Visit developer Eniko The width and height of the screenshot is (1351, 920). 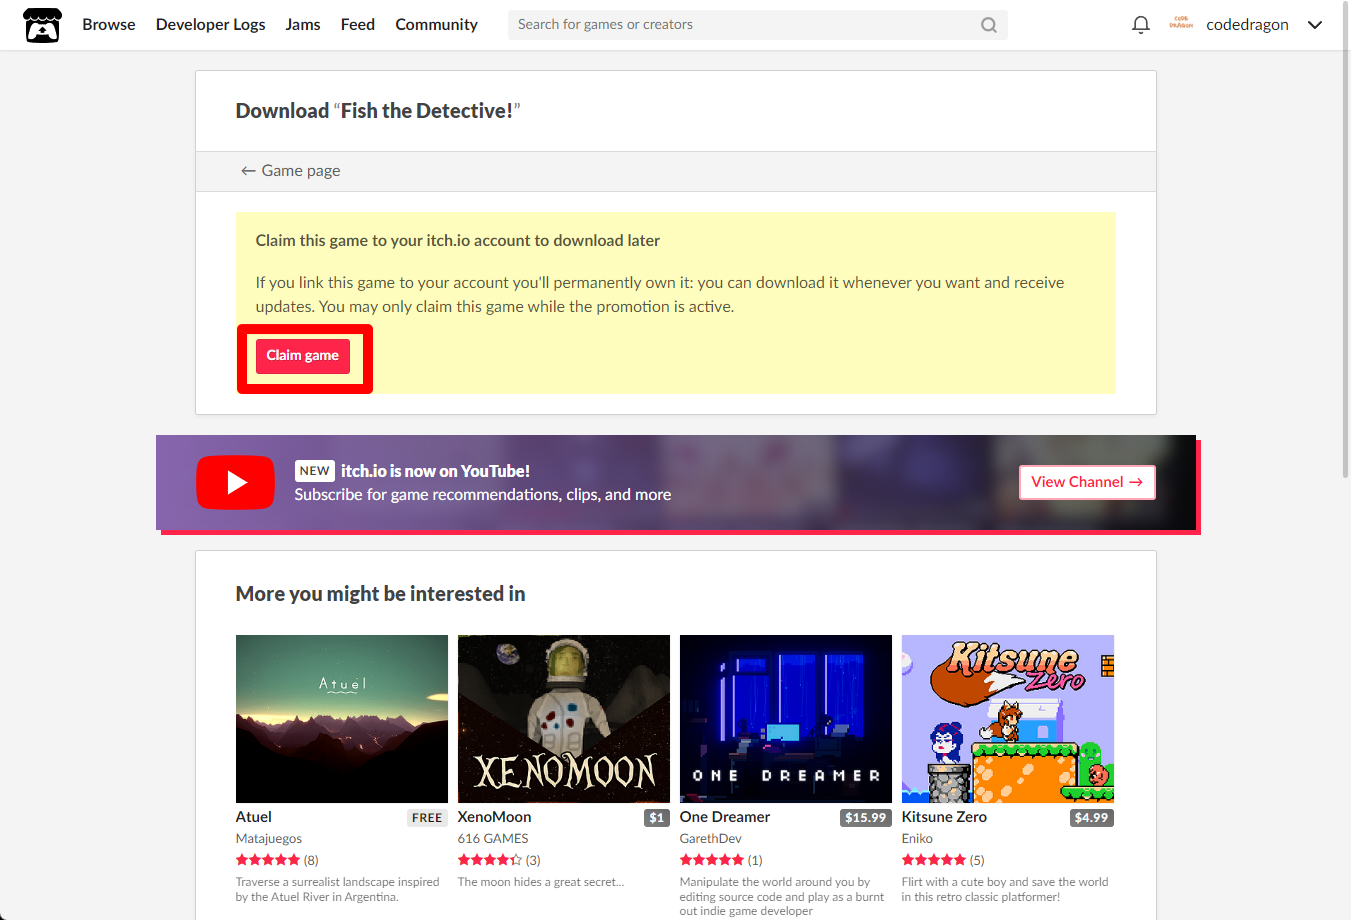917,839
